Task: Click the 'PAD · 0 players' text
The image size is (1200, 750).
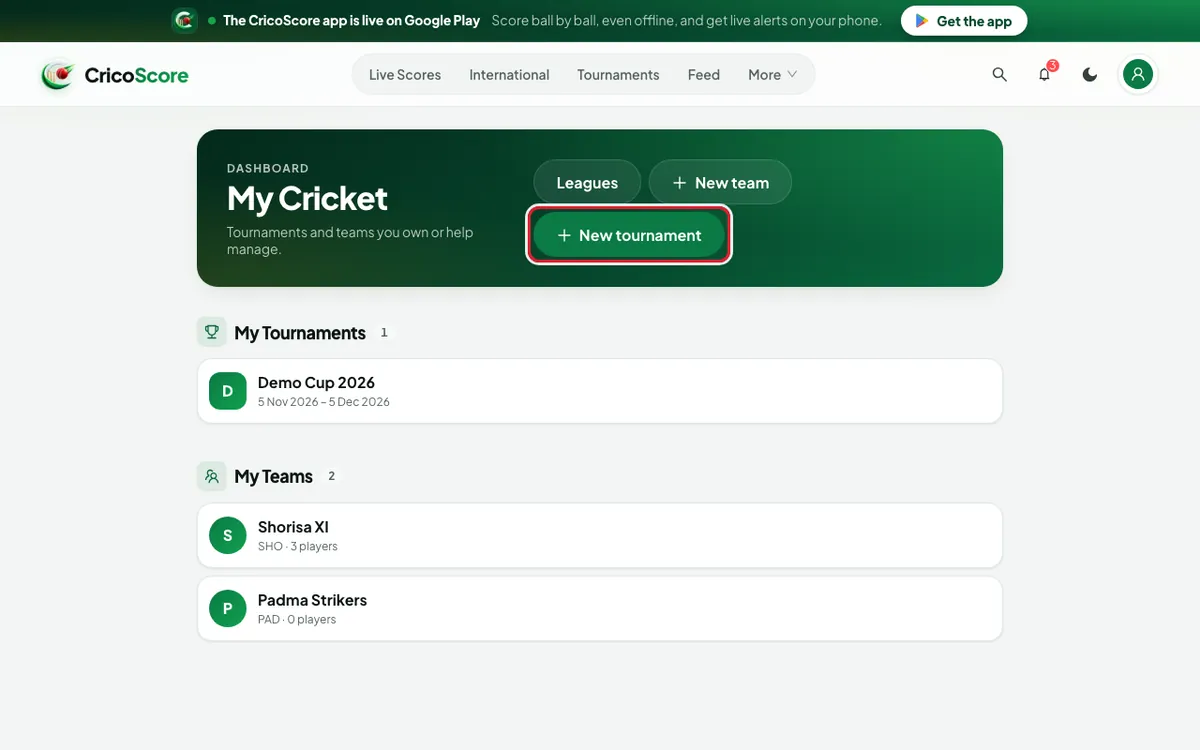Action: 297,619
